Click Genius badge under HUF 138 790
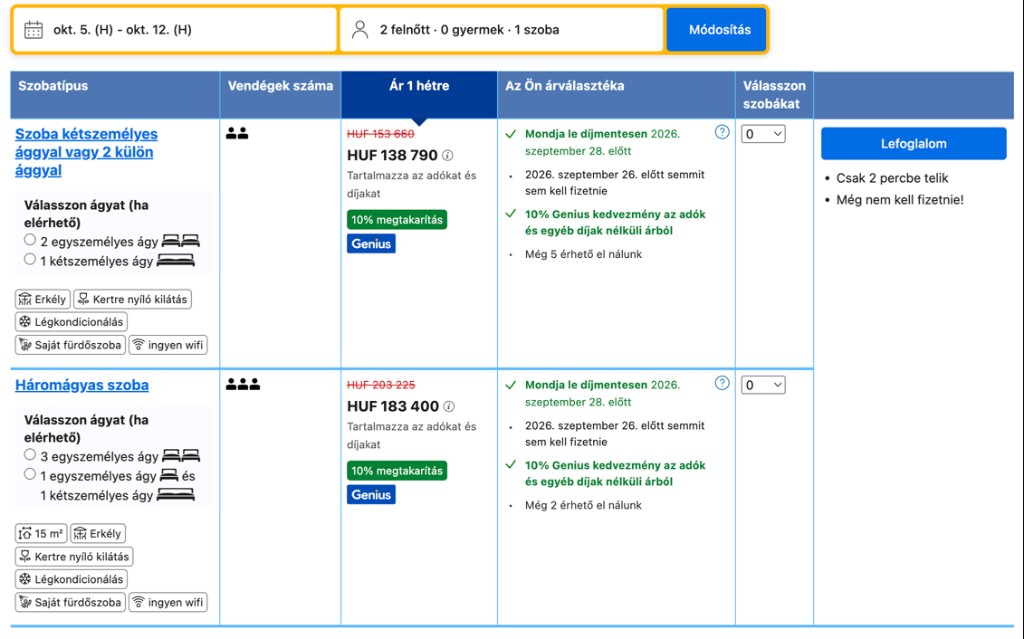The width and height of the screenshot is (1024, 639). (371, 244)
